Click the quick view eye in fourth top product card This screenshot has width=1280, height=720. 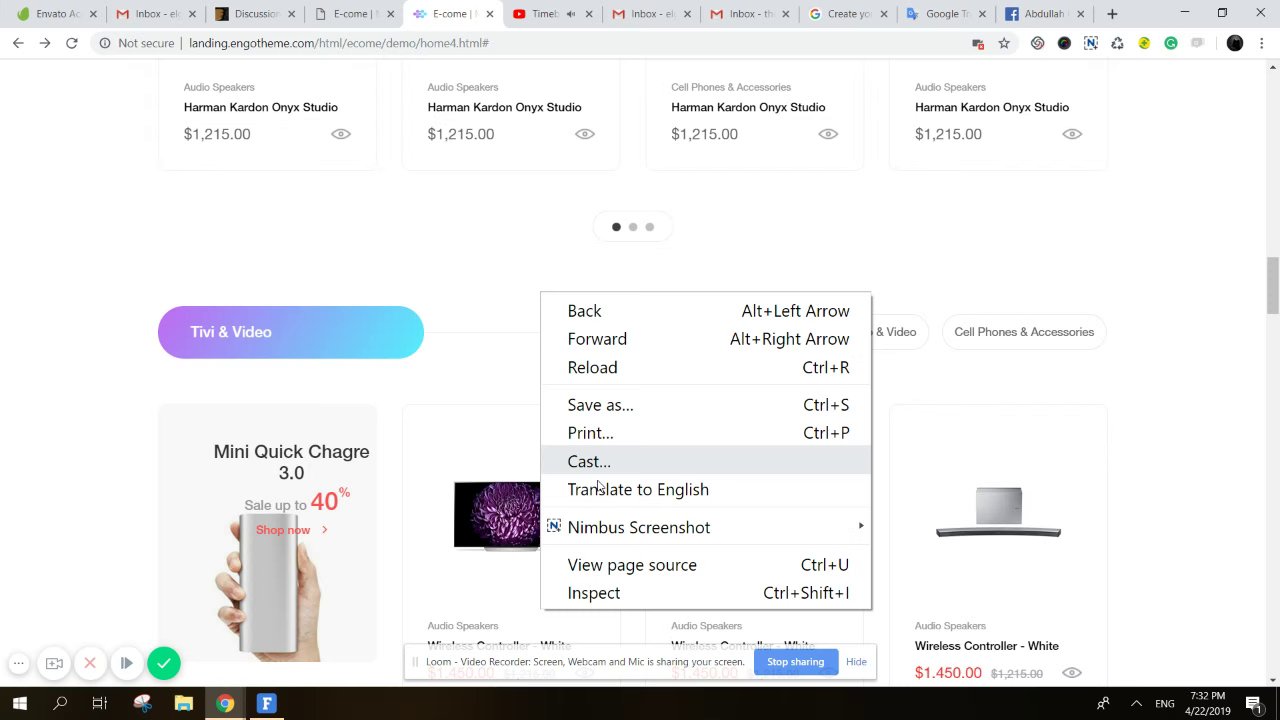coord(1072,134)
